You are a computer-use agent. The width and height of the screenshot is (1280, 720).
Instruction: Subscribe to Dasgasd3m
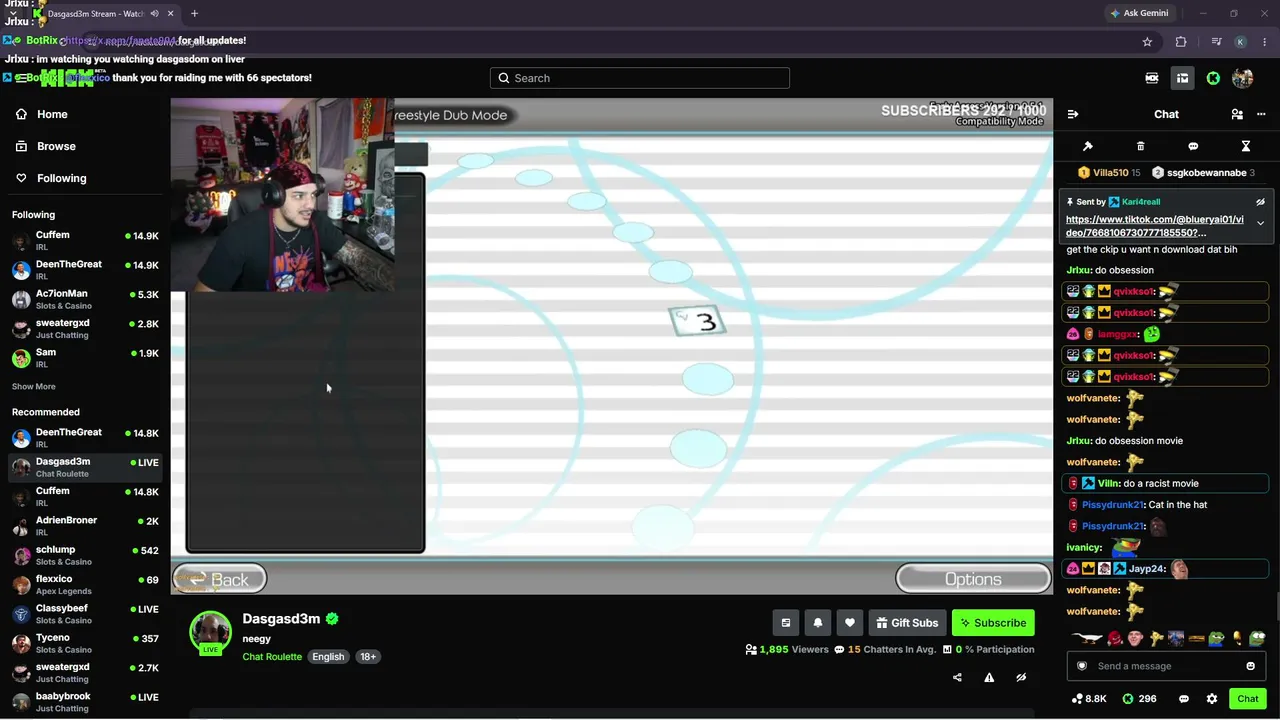click(993, 623)
